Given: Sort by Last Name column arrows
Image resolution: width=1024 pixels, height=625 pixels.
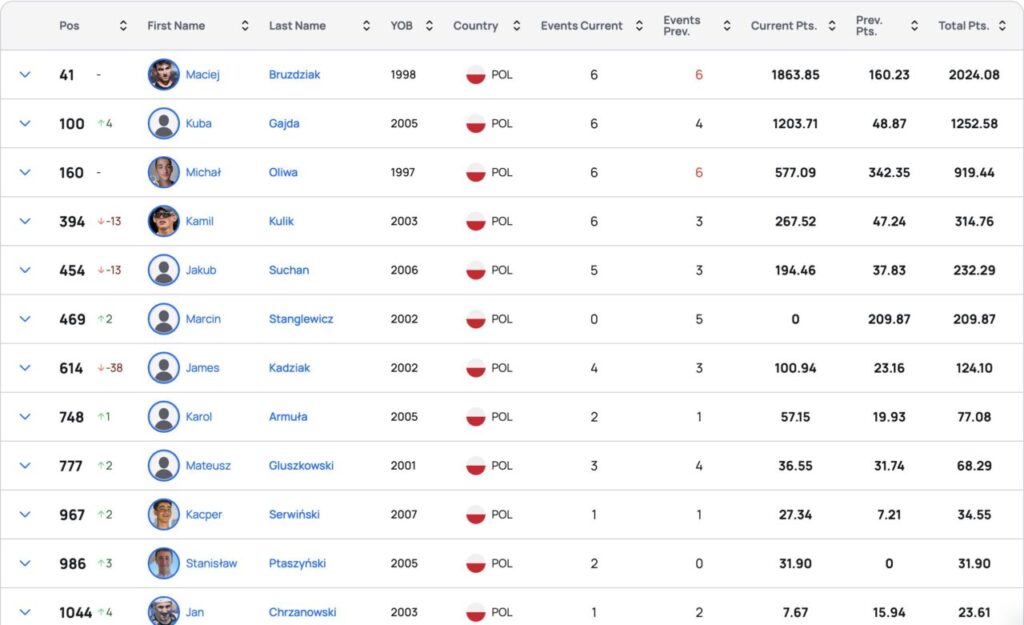Looking at the screenshot, I should 366,26.
